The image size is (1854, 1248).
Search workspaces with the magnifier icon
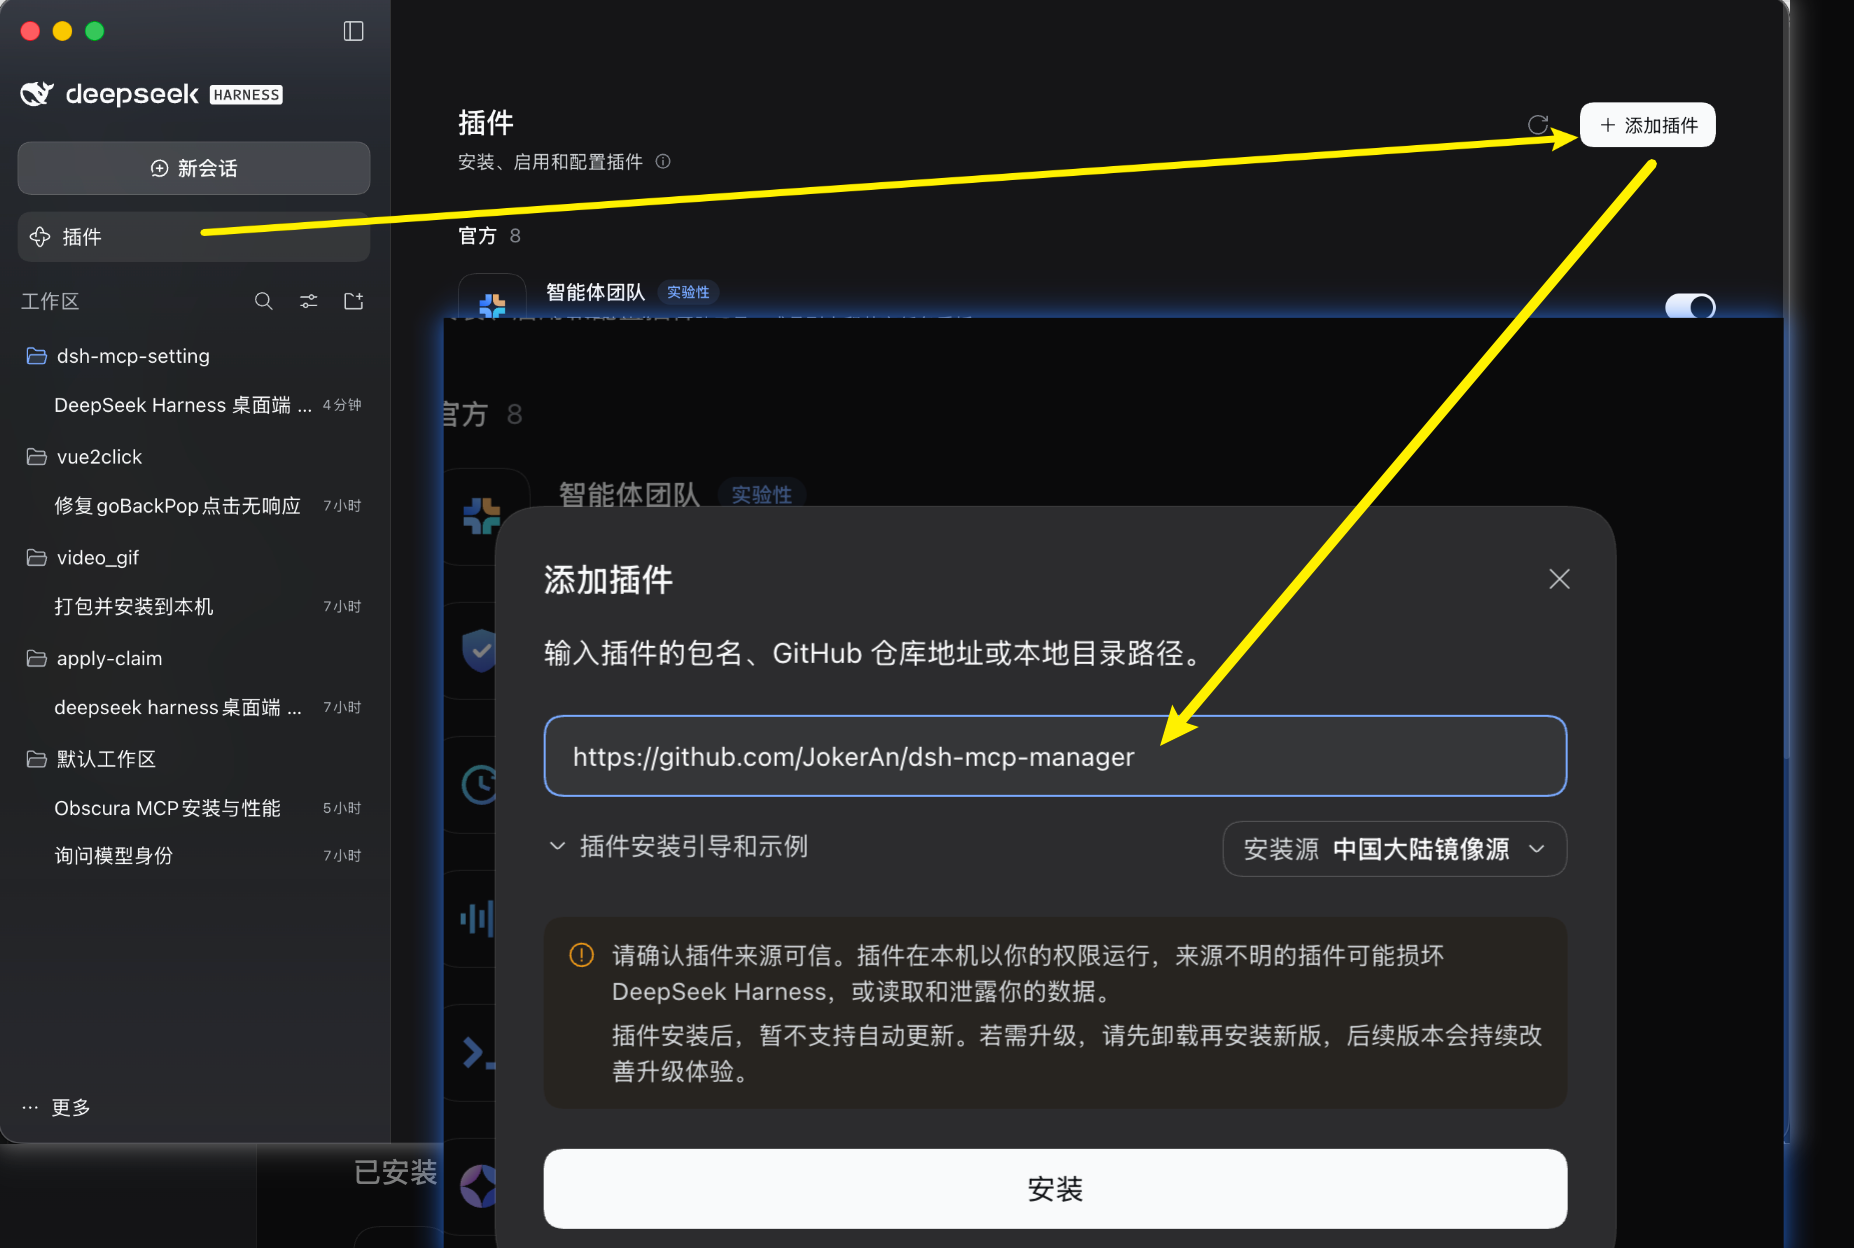(x=264, y=301)
